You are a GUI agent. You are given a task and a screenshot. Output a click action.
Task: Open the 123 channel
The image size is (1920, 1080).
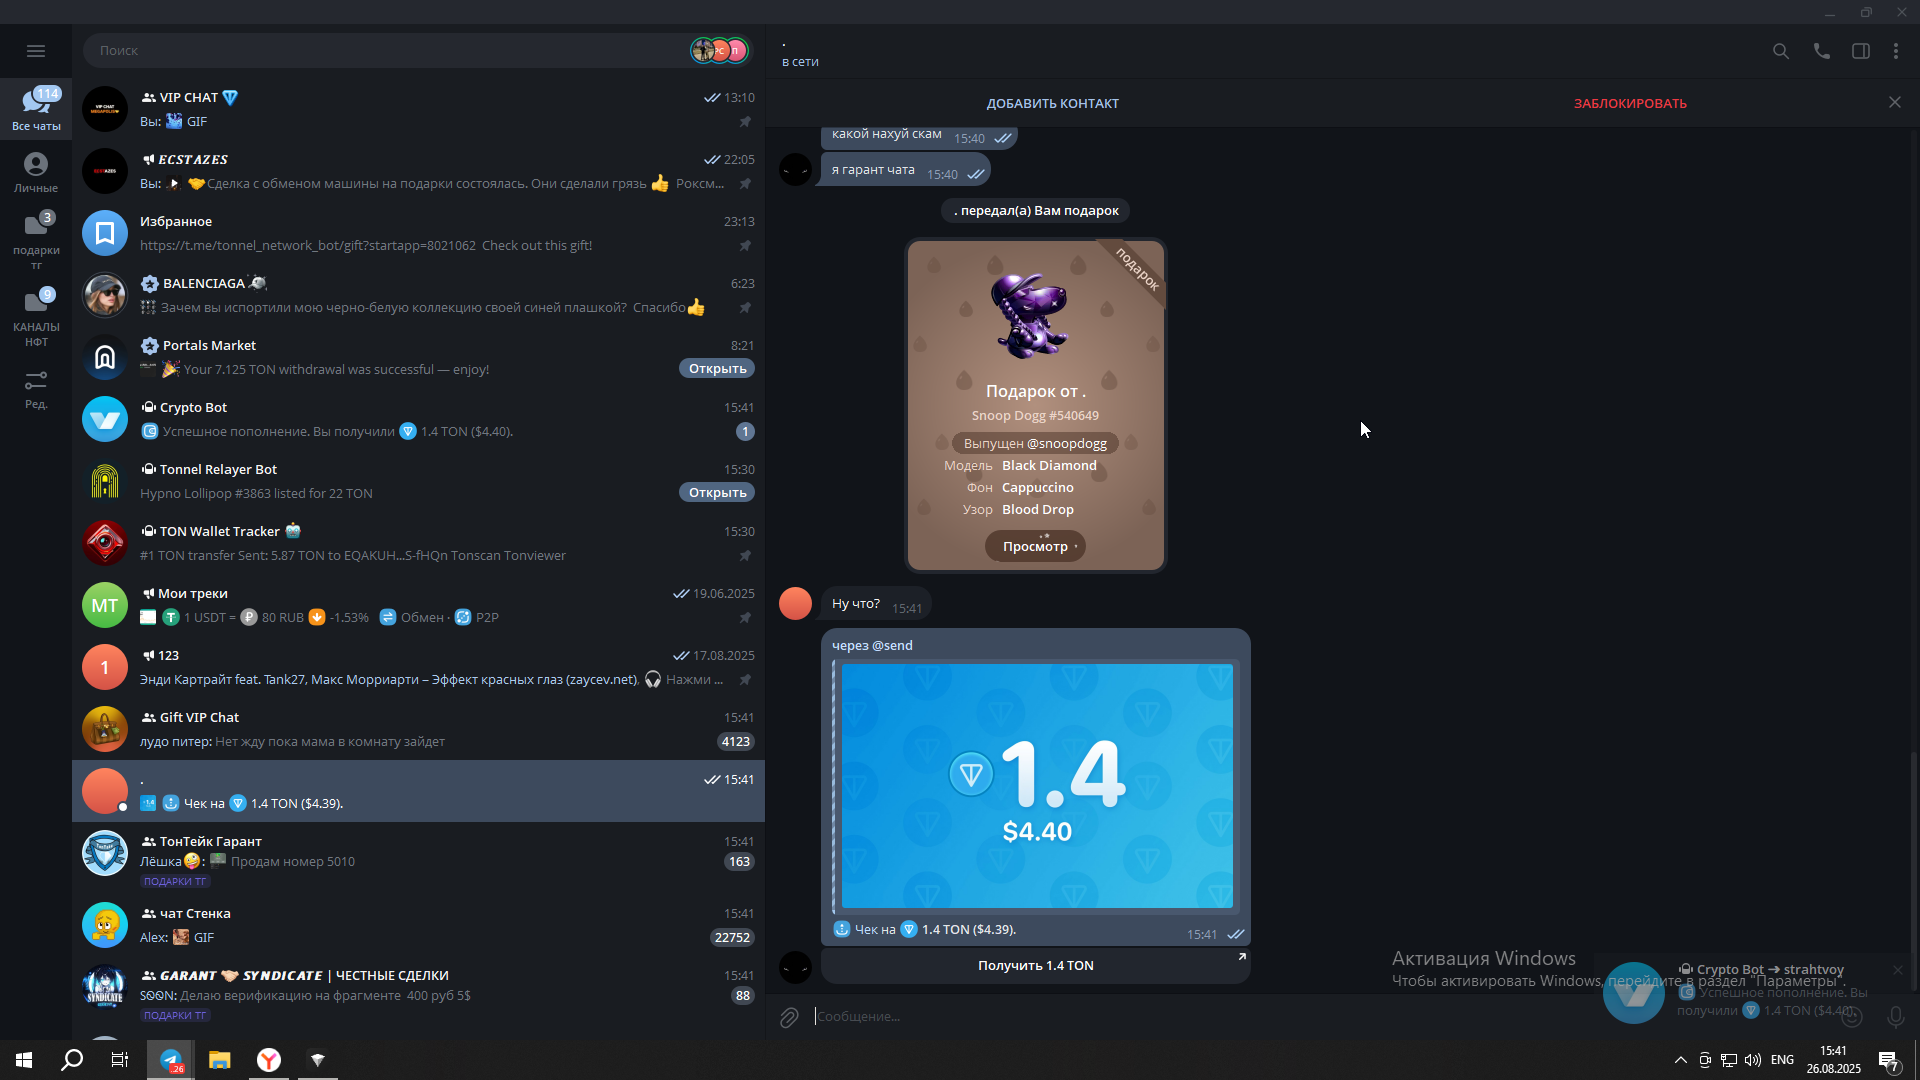click(x=418, y=667)
